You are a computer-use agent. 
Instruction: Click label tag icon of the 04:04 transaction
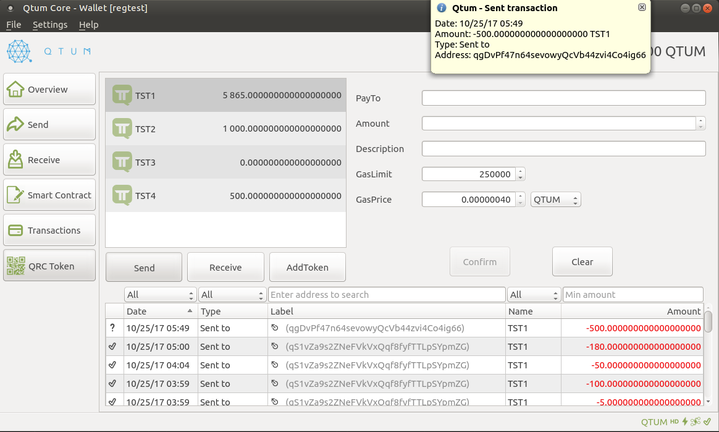275,365
